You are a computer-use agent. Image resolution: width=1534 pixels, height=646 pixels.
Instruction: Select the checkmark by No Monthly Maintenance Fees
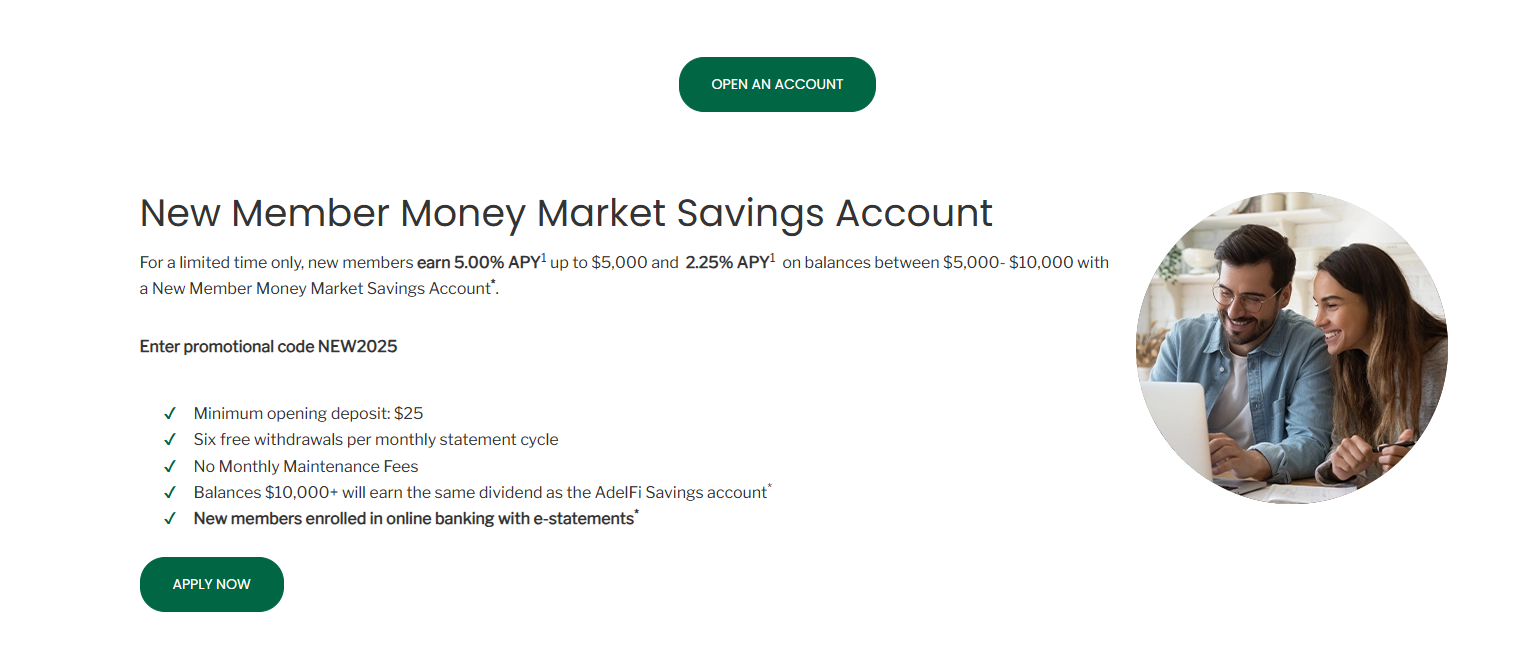pos(170,466)
